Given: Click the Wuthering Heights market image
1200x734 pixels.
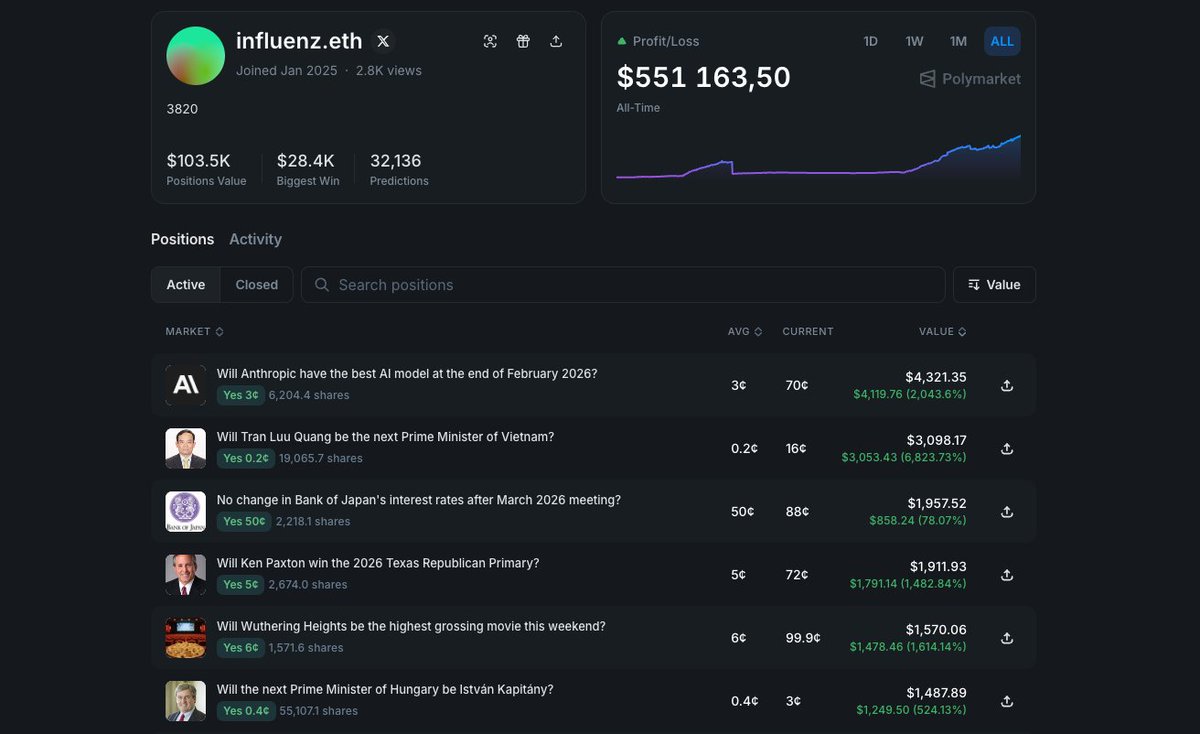Looking at the screenshot, I should (186, 637).
